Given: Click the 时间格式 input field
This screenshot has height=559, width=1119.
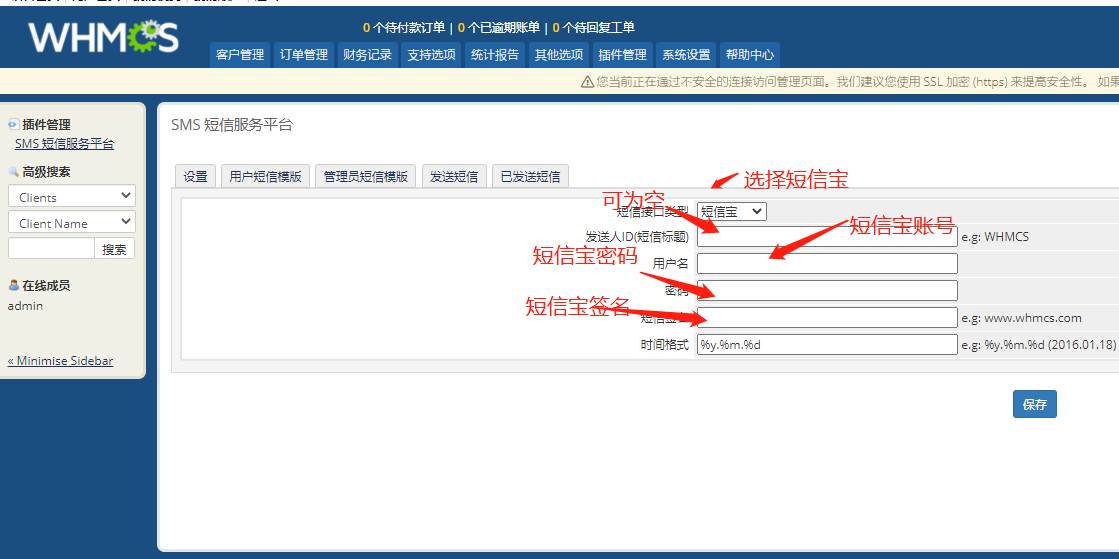Looking at the screenshot, I should click(827, 345).
